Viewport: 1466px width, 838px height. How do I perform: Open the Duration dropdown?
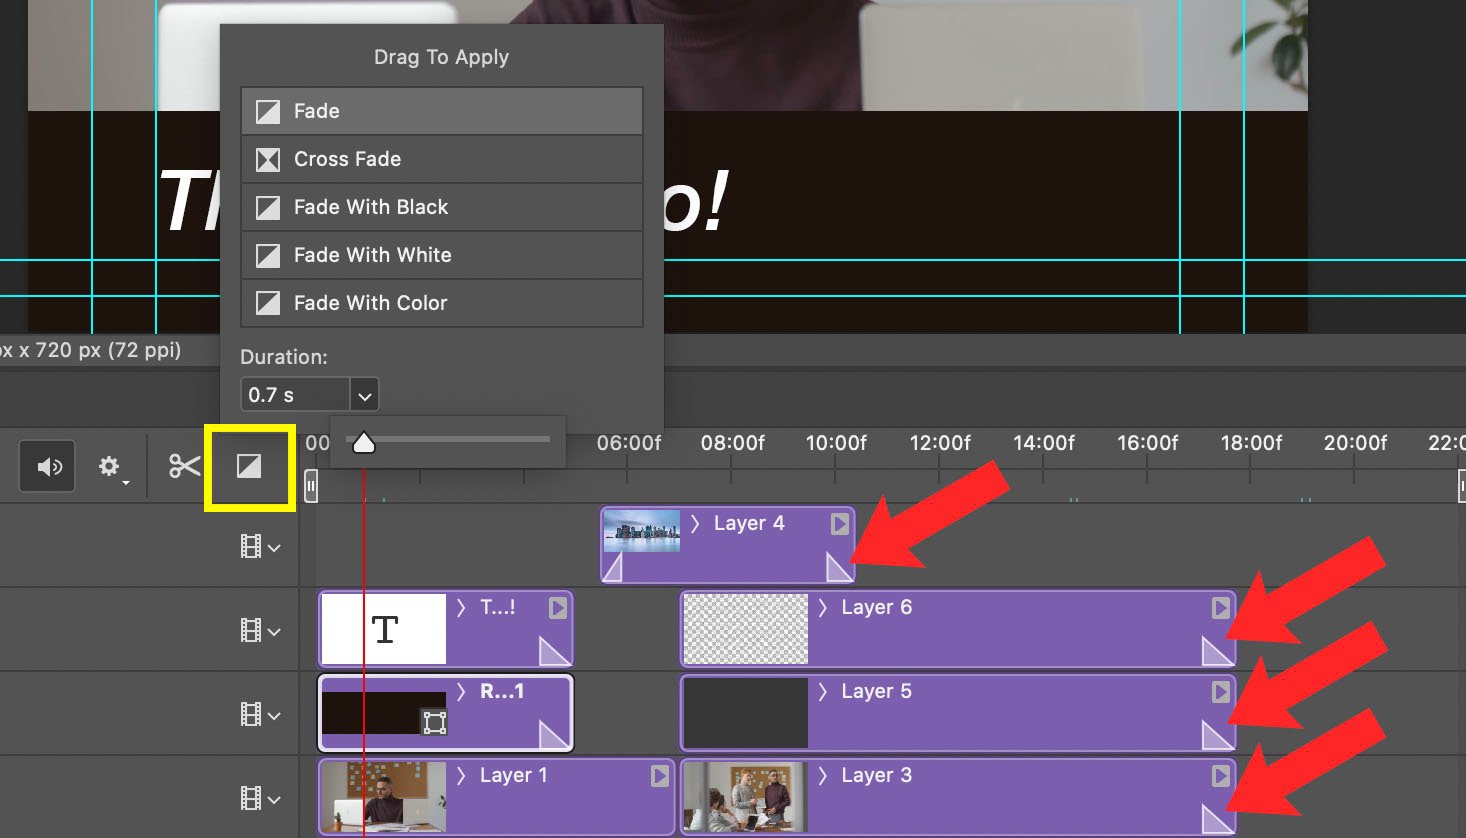tap(365, 394)
